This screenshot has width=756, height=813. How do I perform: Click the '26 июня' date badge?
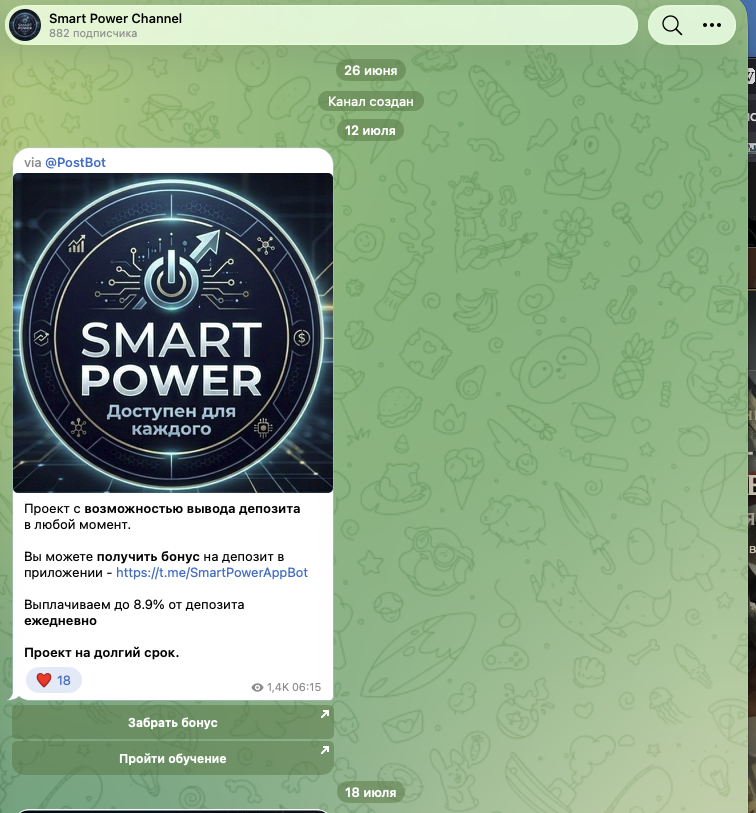[371, 71]
